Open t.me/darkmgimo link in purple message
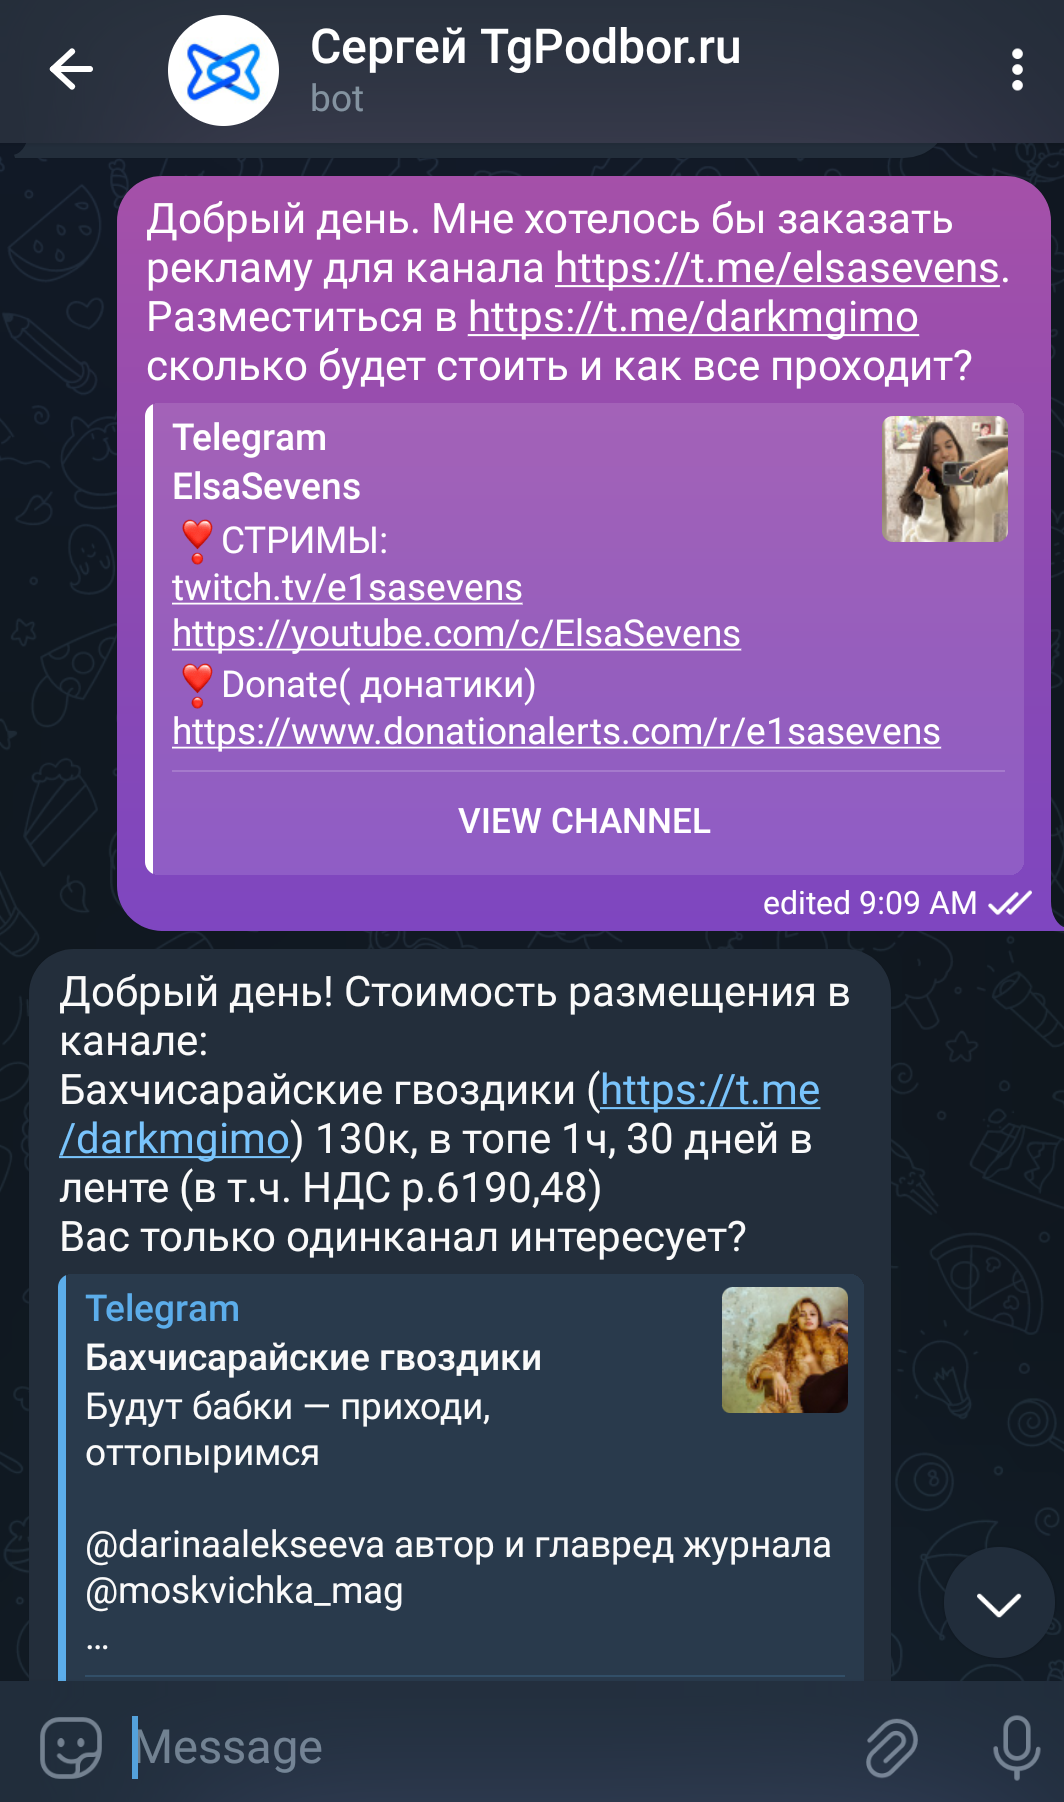Image resolution: width=1064 pixels, height=1802 pixels. point(693,317)
